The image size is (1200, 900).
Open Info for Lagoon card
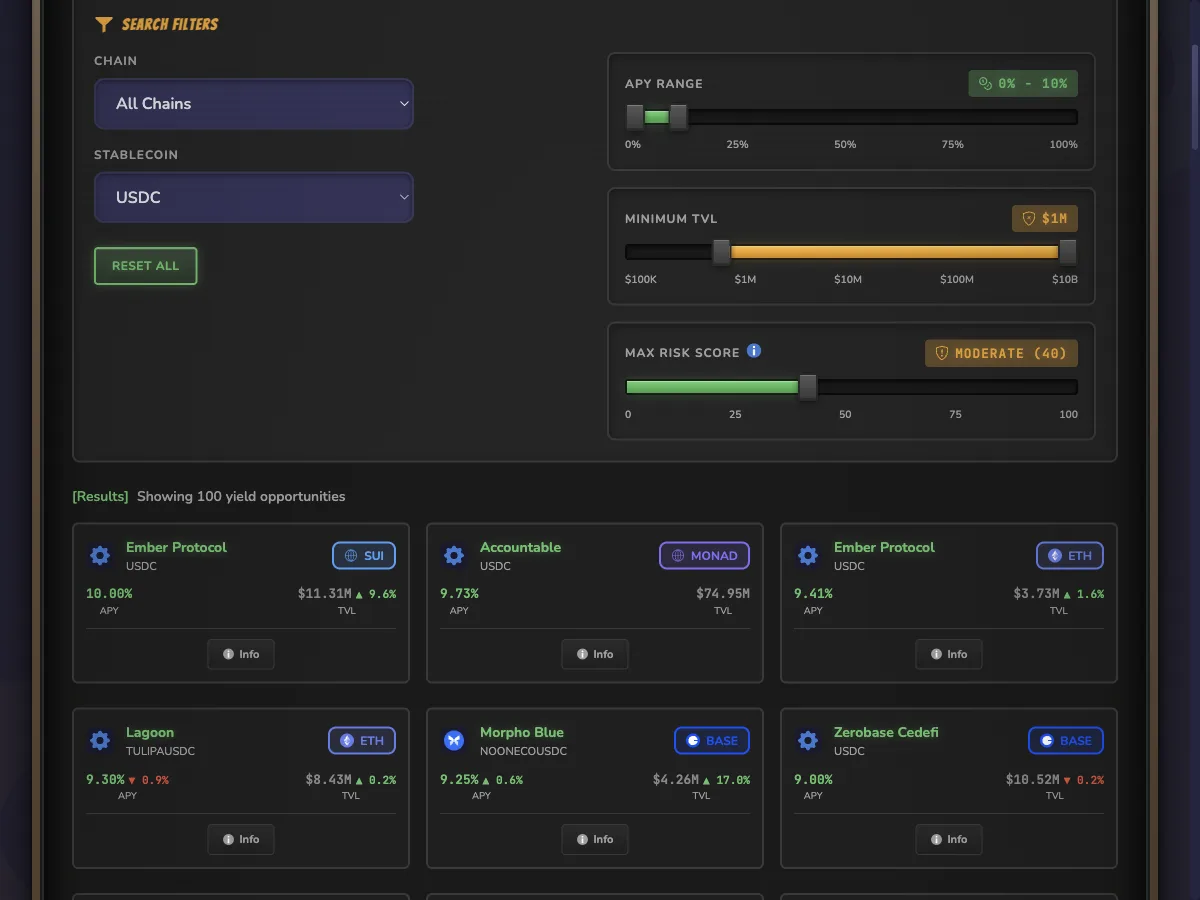tap(241, 839)
